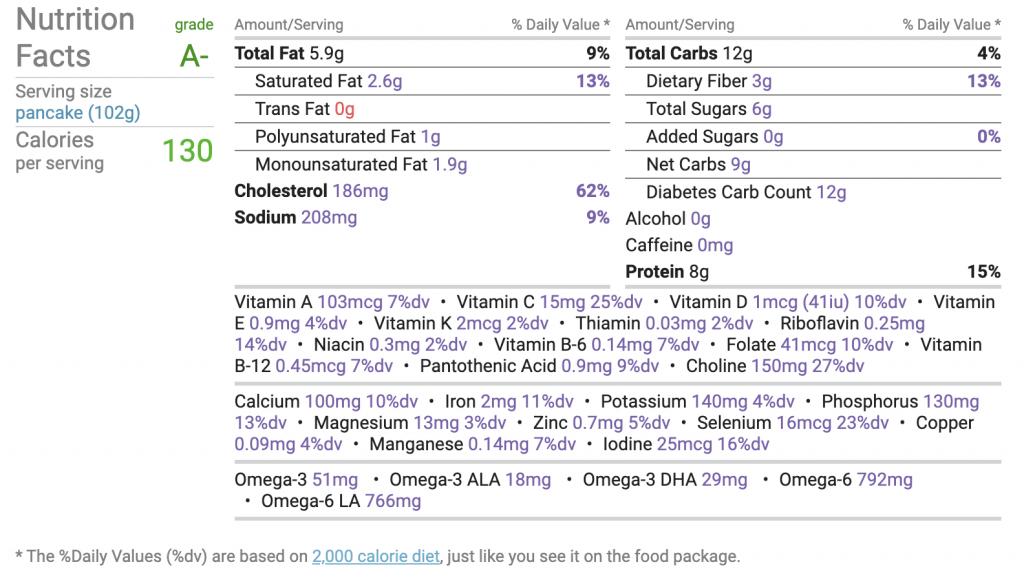Click the Calcium 100mg 10%dv value

361,401
